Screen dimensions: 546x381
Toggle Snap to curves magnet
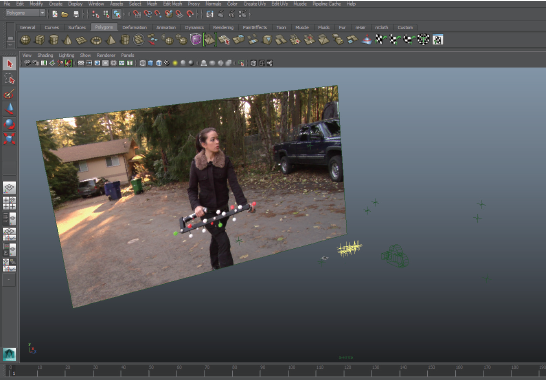(148, 14)
